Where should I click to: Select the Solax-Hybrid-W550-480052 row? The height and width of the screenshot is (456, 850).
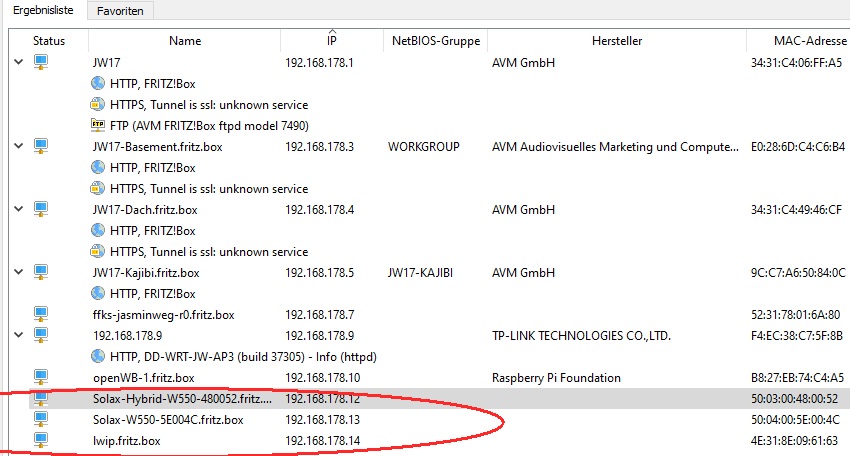click(180, 398)
